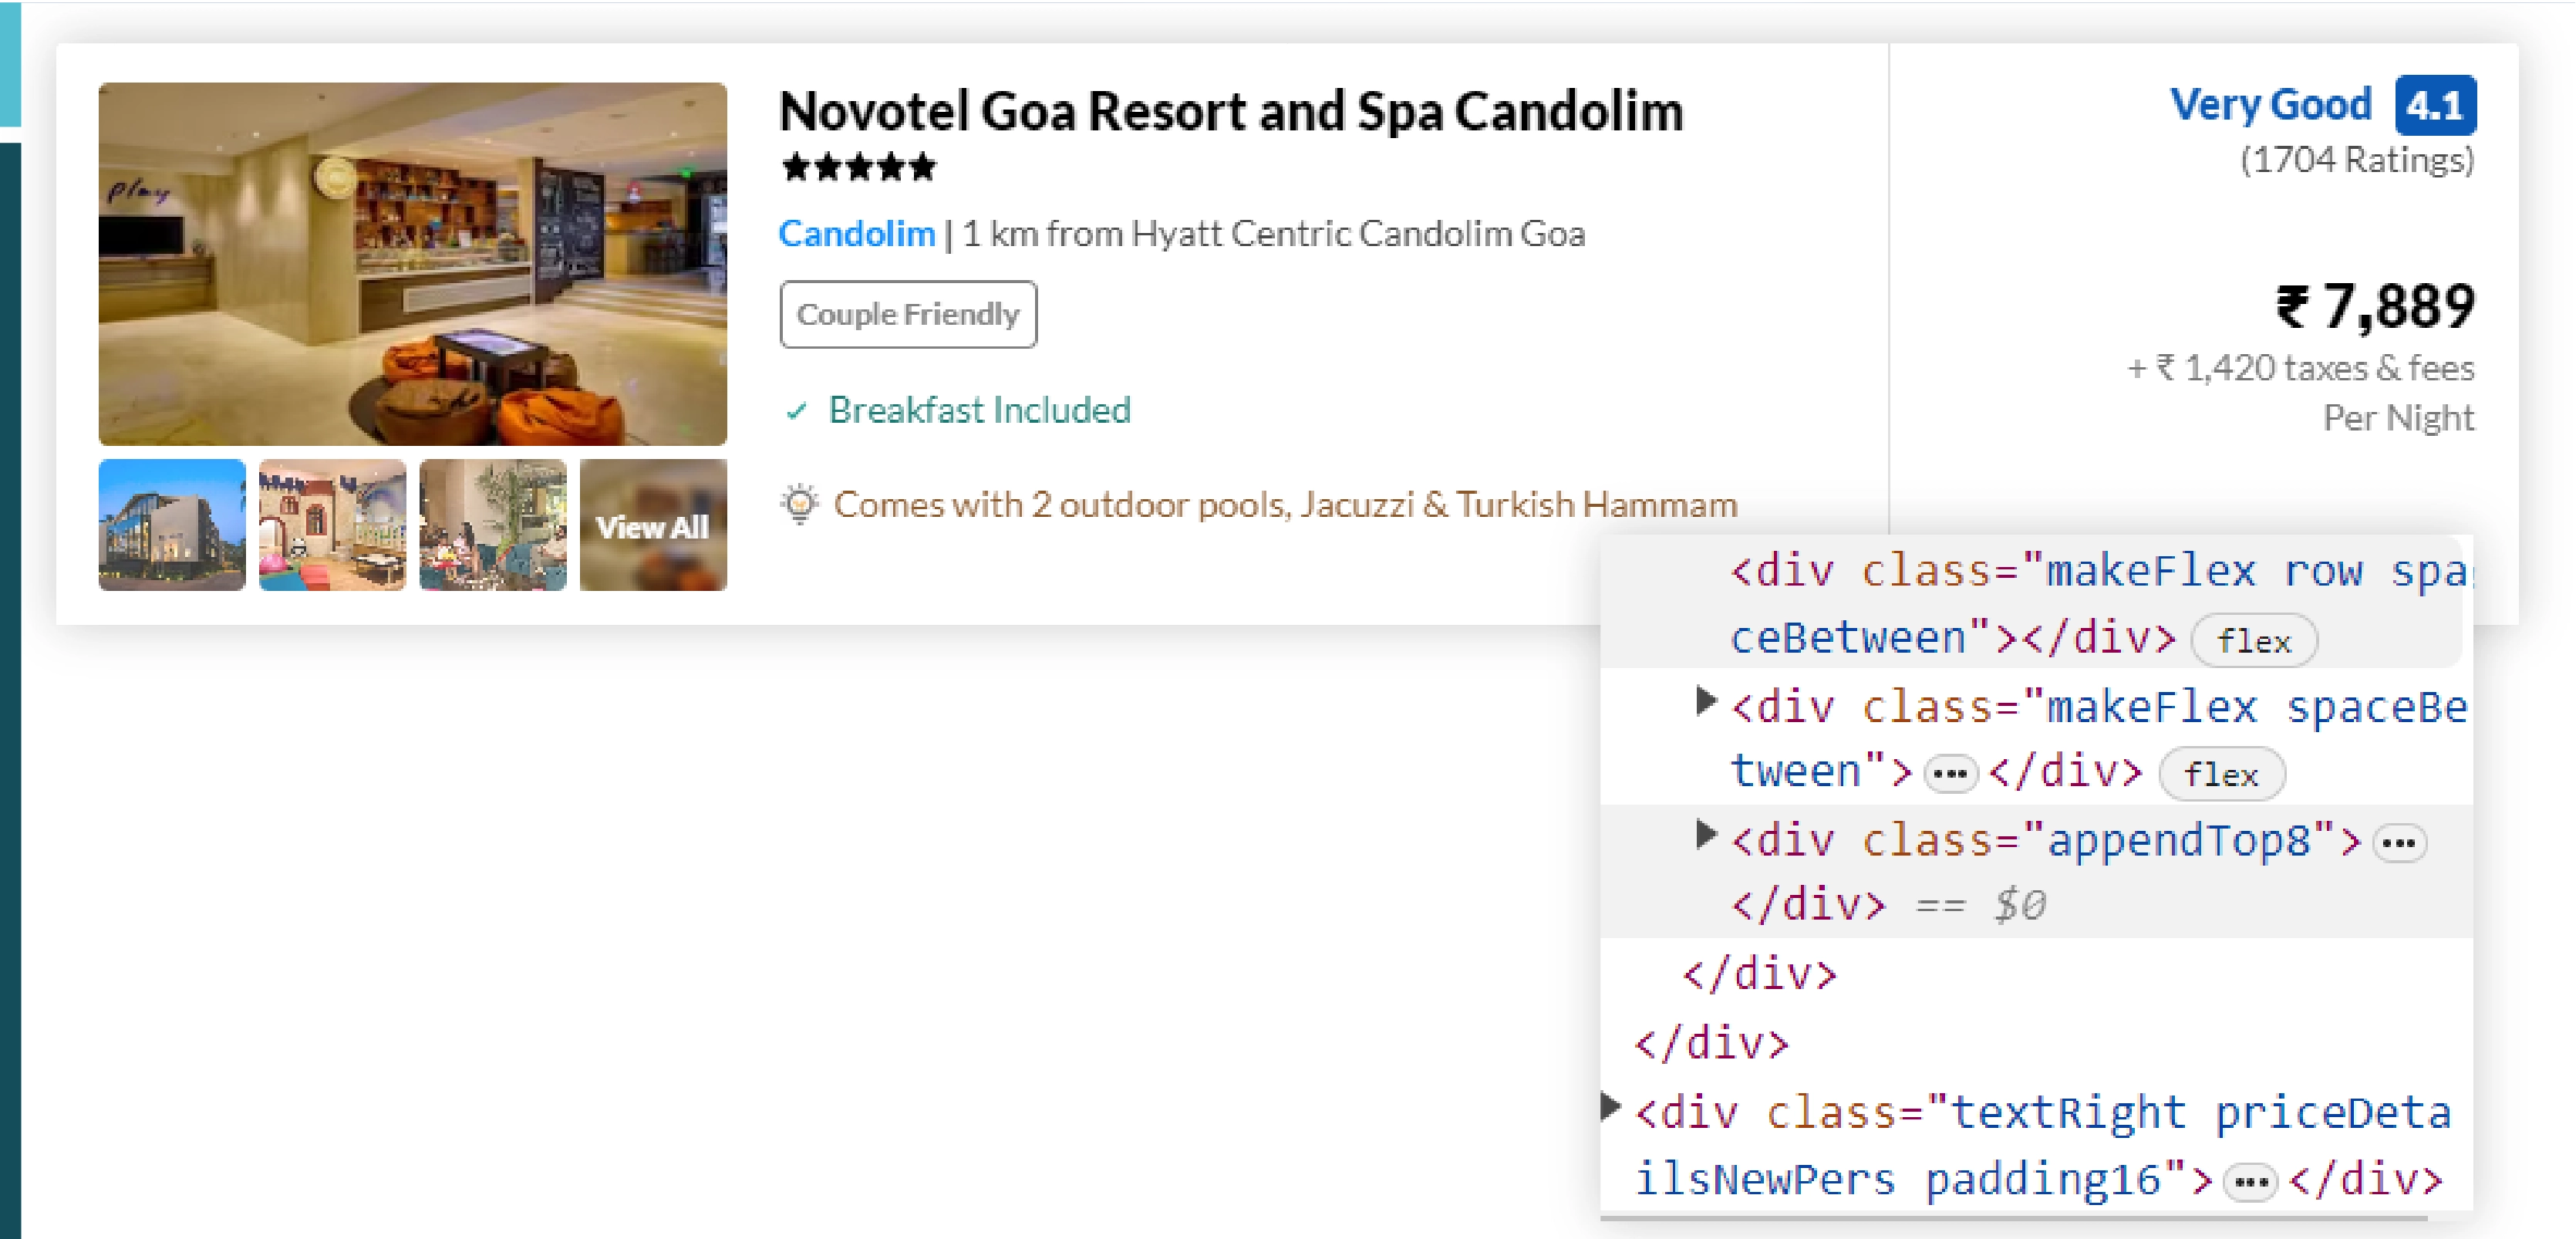Click the 4.1 rating badge
The width and height of the screenshot is (2576, 1239).
2434,105
